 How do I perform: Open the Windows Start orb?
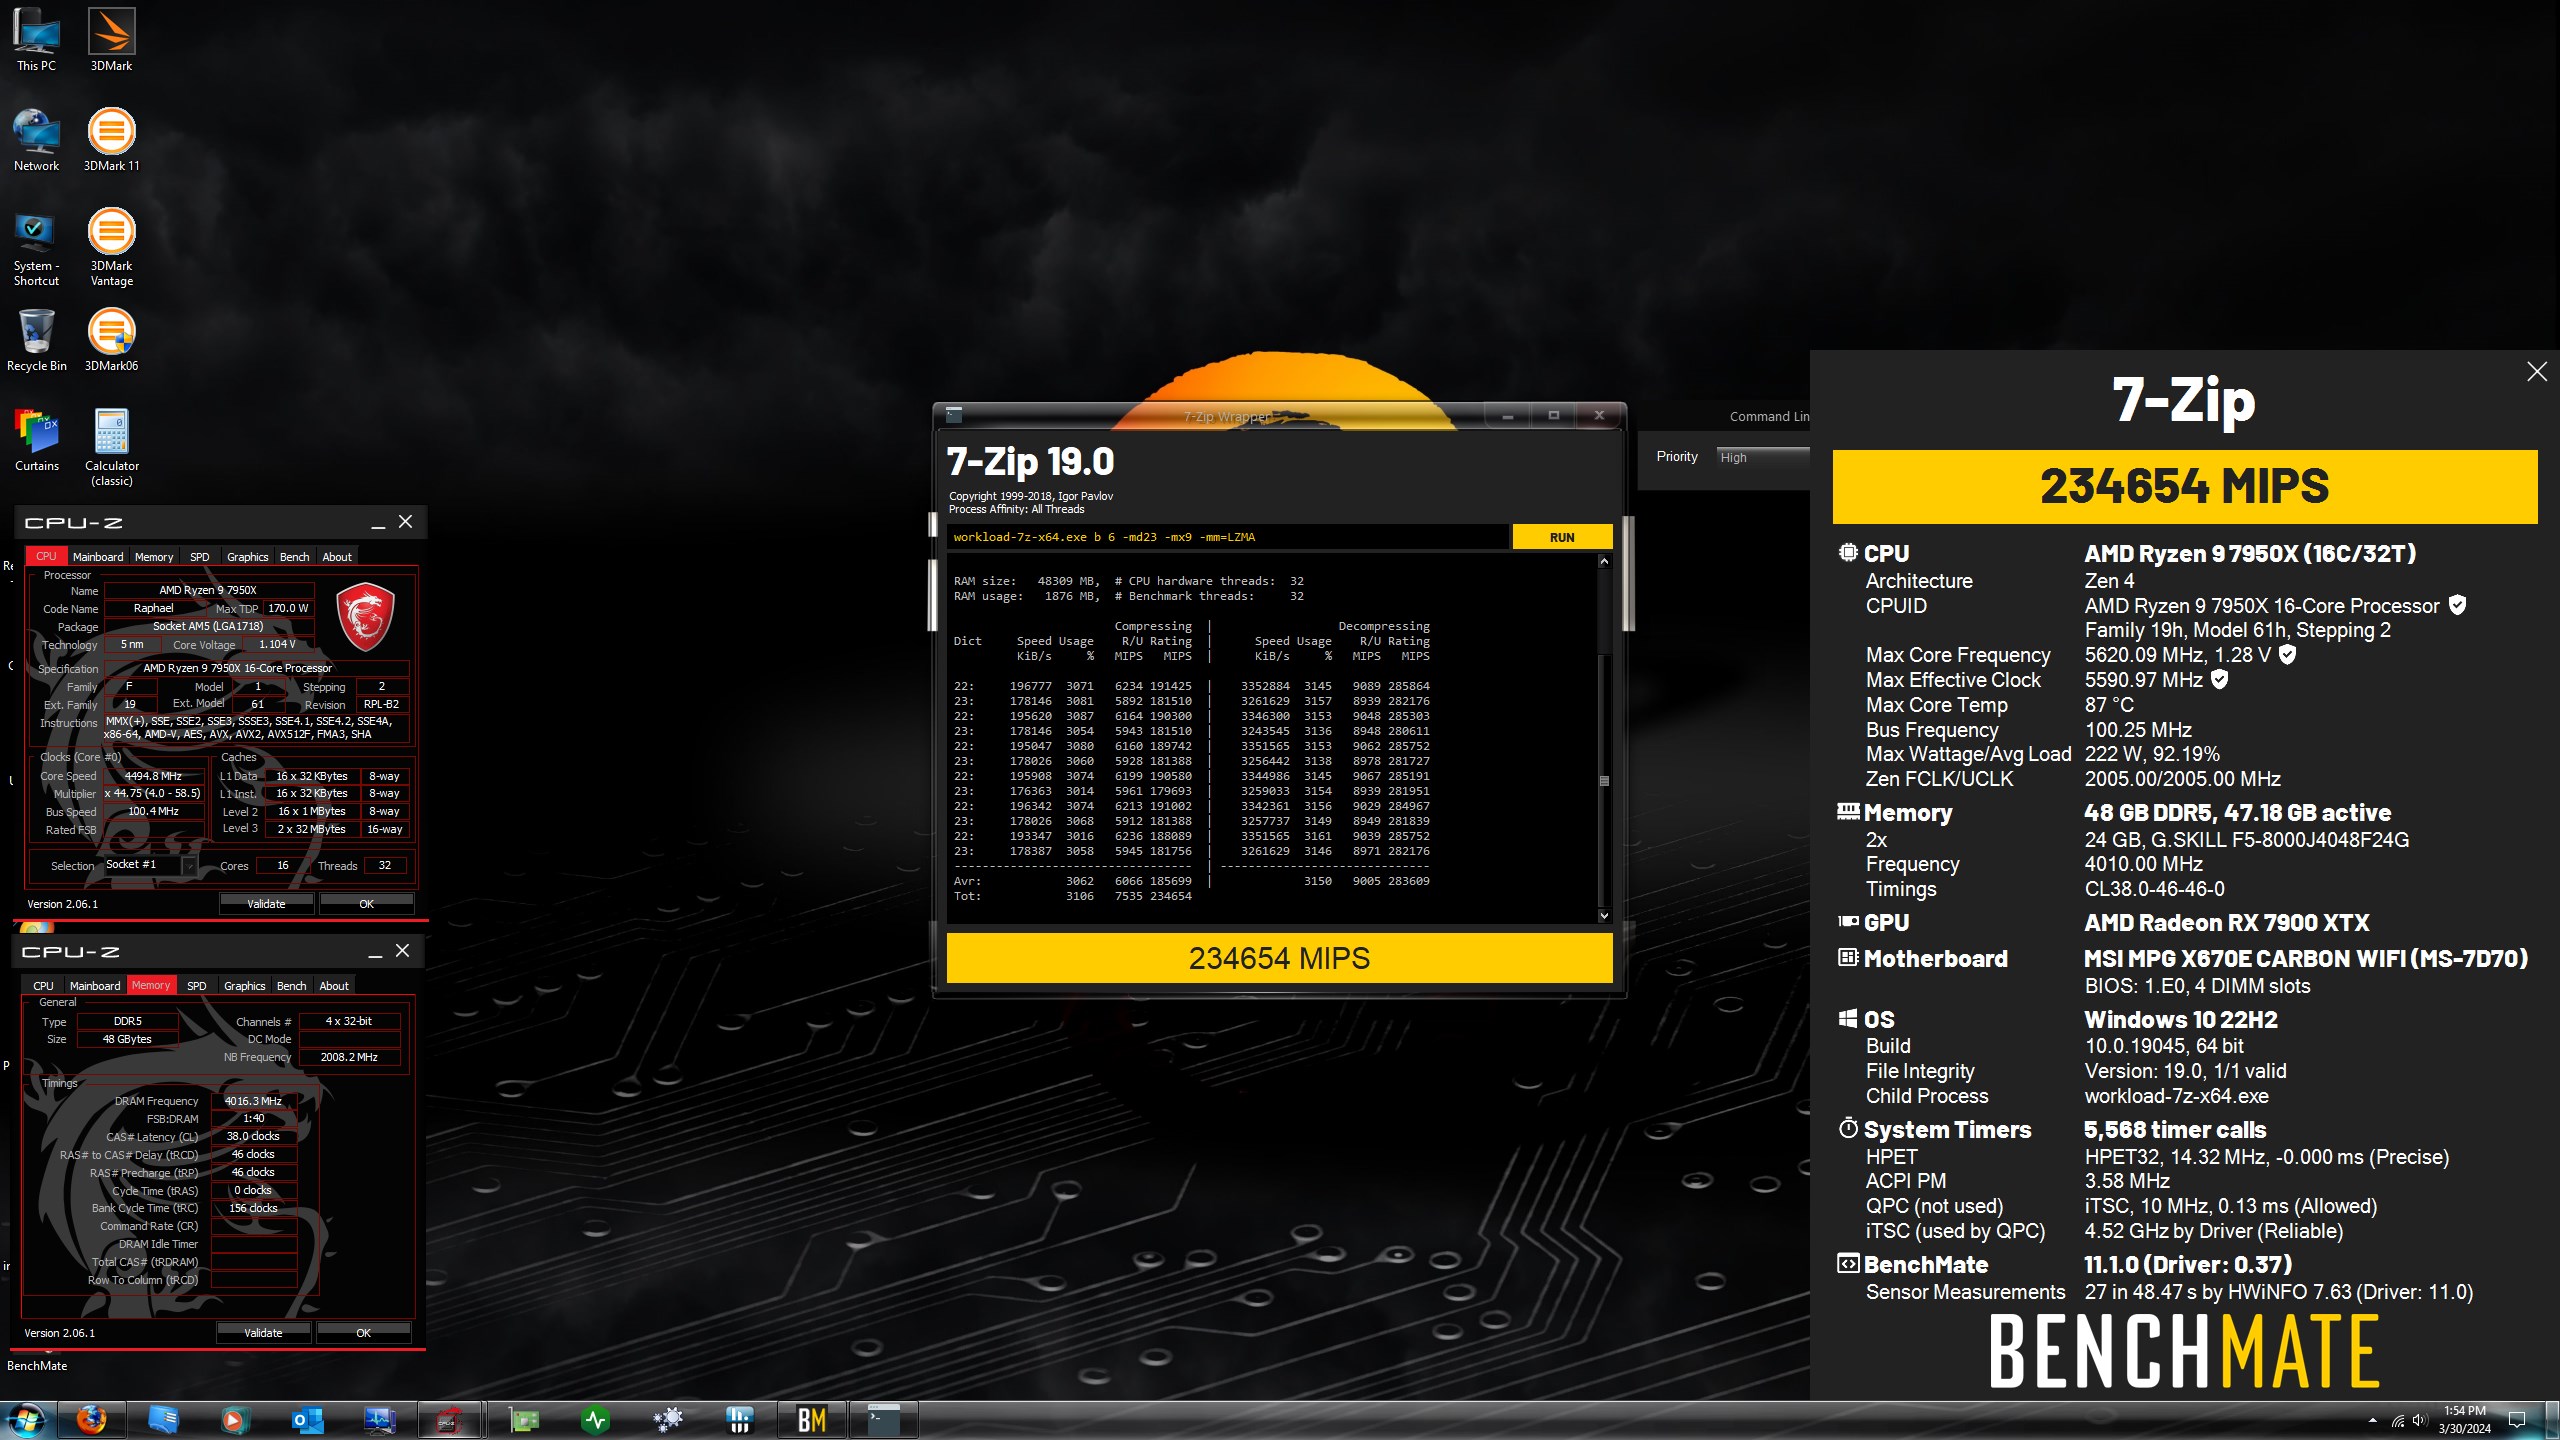(x=25, y=1420)
